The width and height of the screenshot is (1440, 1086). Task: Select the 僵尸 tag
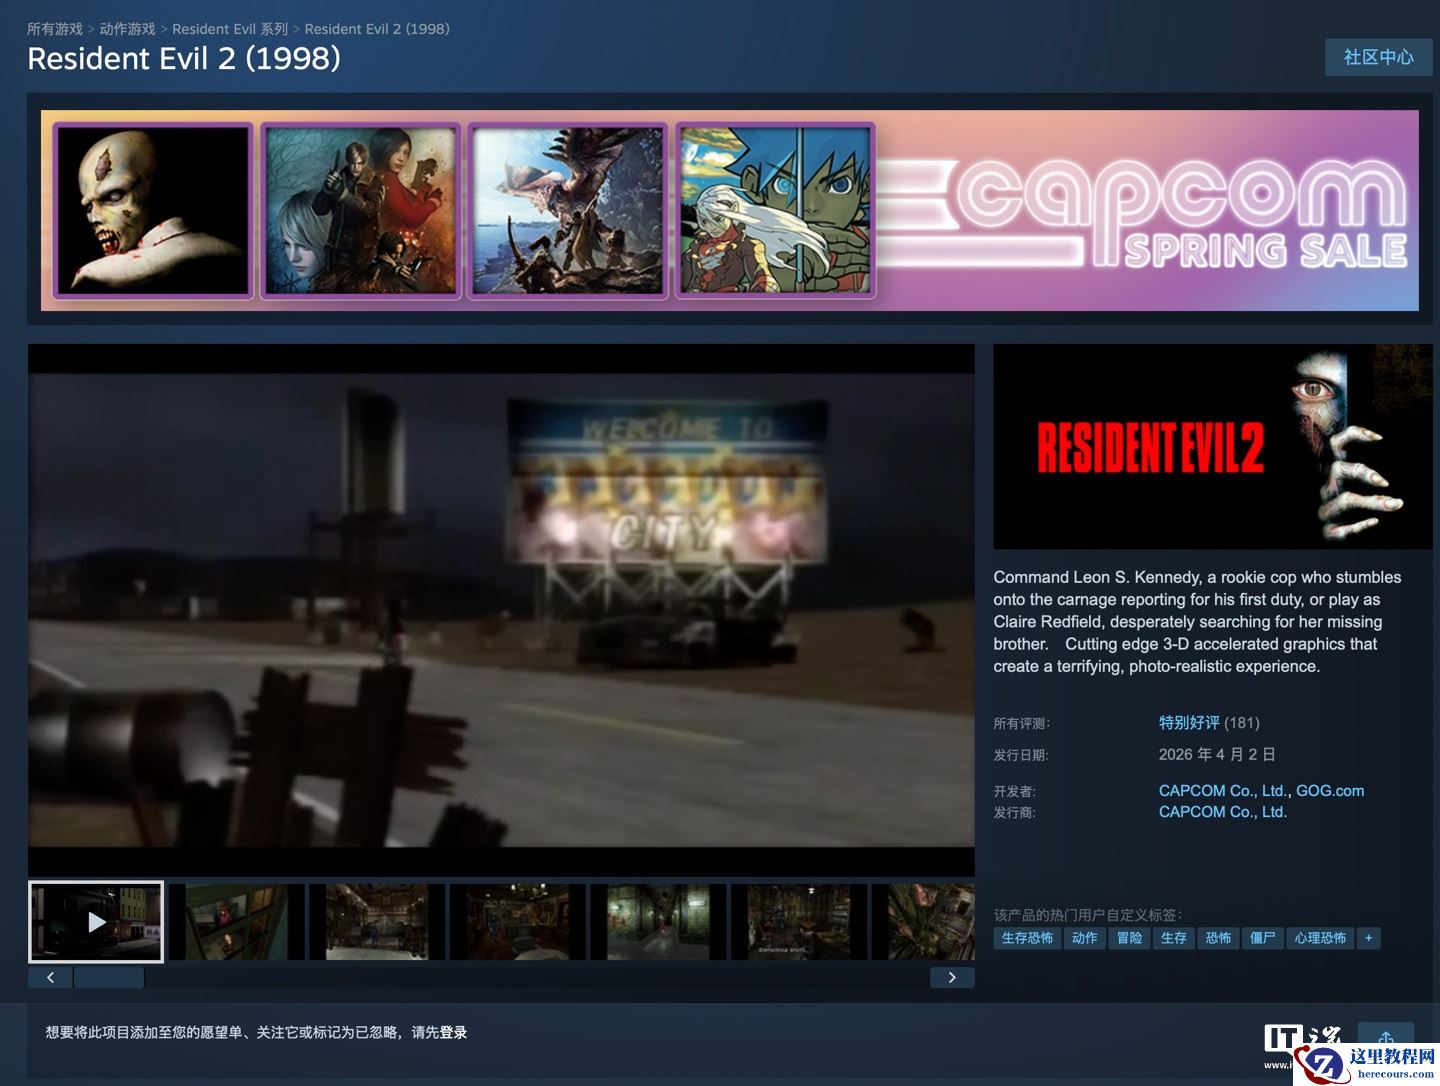tap(1263, 938)
